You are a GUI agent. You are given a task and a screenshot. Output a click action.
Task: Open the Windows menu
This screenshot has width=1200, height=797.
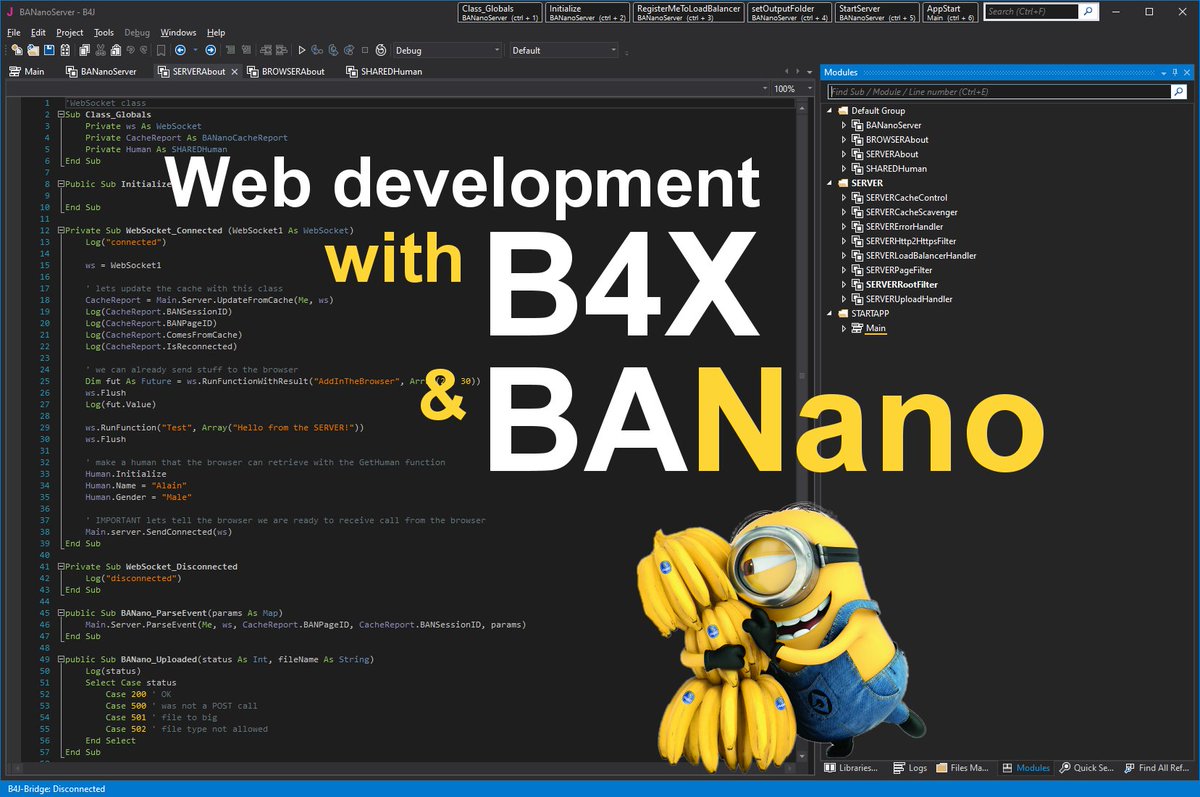[x=179, y=32]
